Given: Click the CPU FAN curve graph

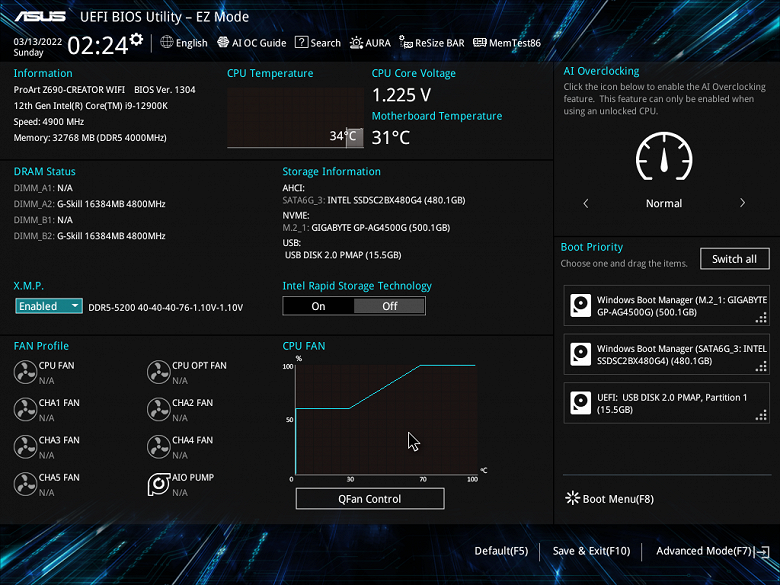Looking at the screenshot, I should [386, 420].
